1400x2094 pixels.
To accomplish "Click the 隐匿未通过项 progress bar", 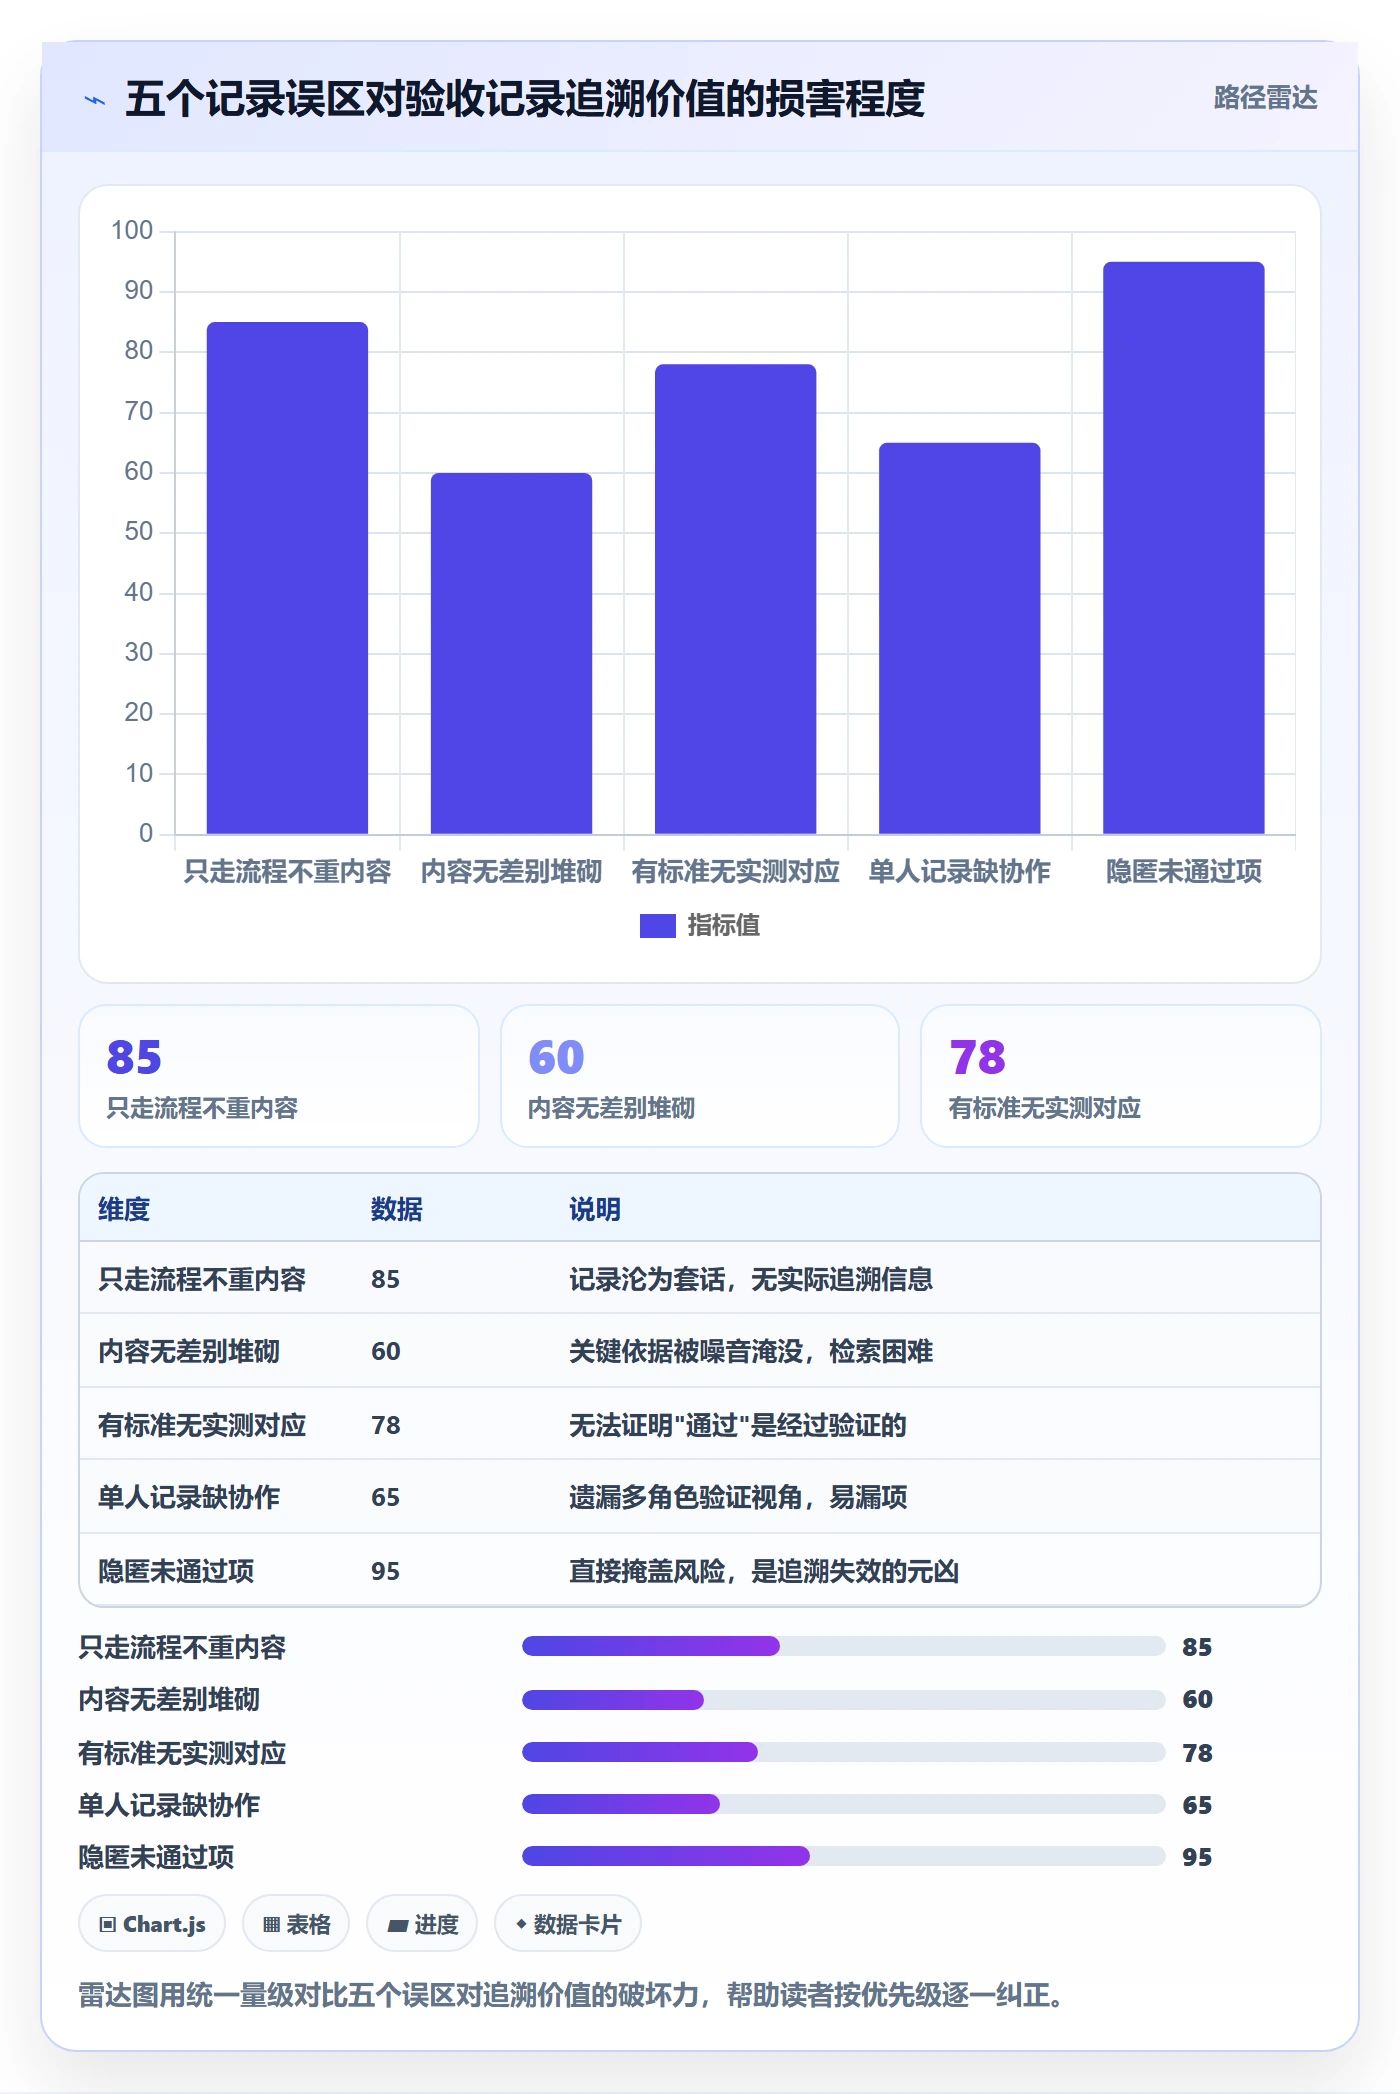I will [x=844, y=1856].
